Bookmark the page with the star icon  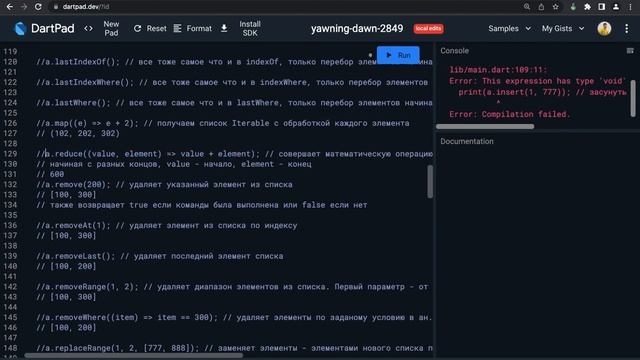coord(556,7)
